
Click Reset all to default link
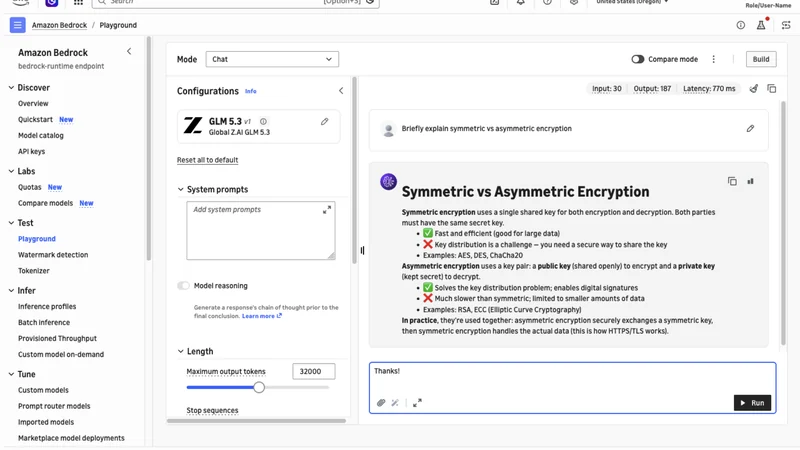click(208, 160)
